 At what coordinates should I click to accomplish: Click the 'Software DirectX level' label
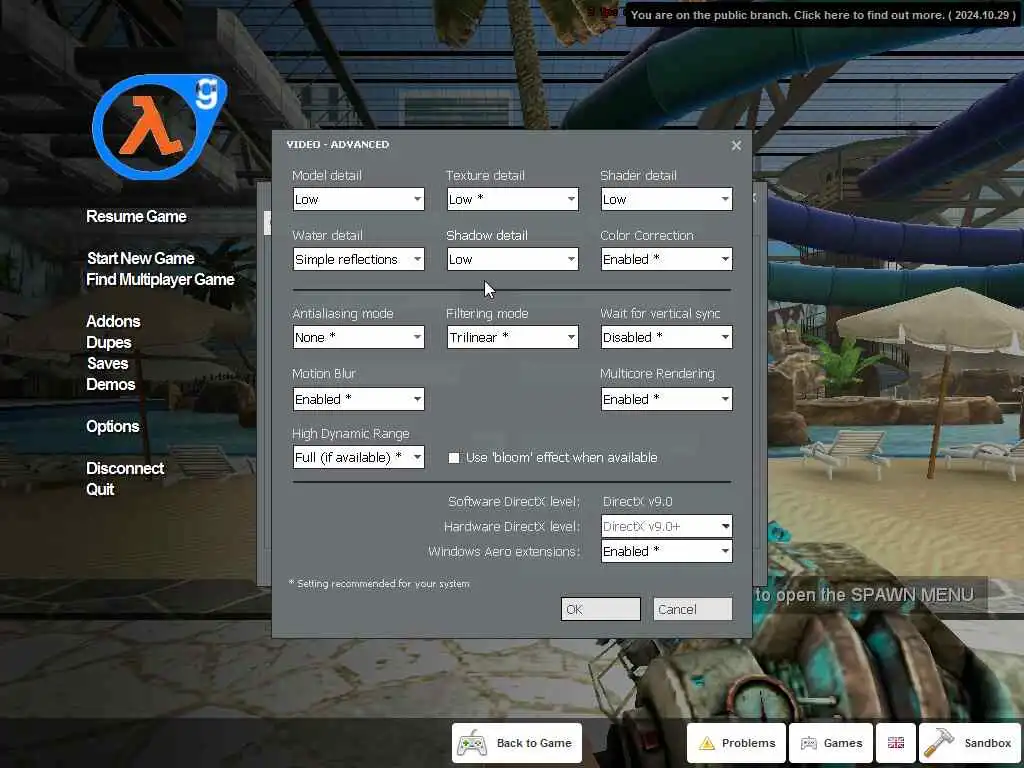pyautogui.click(x=514, y=502)
